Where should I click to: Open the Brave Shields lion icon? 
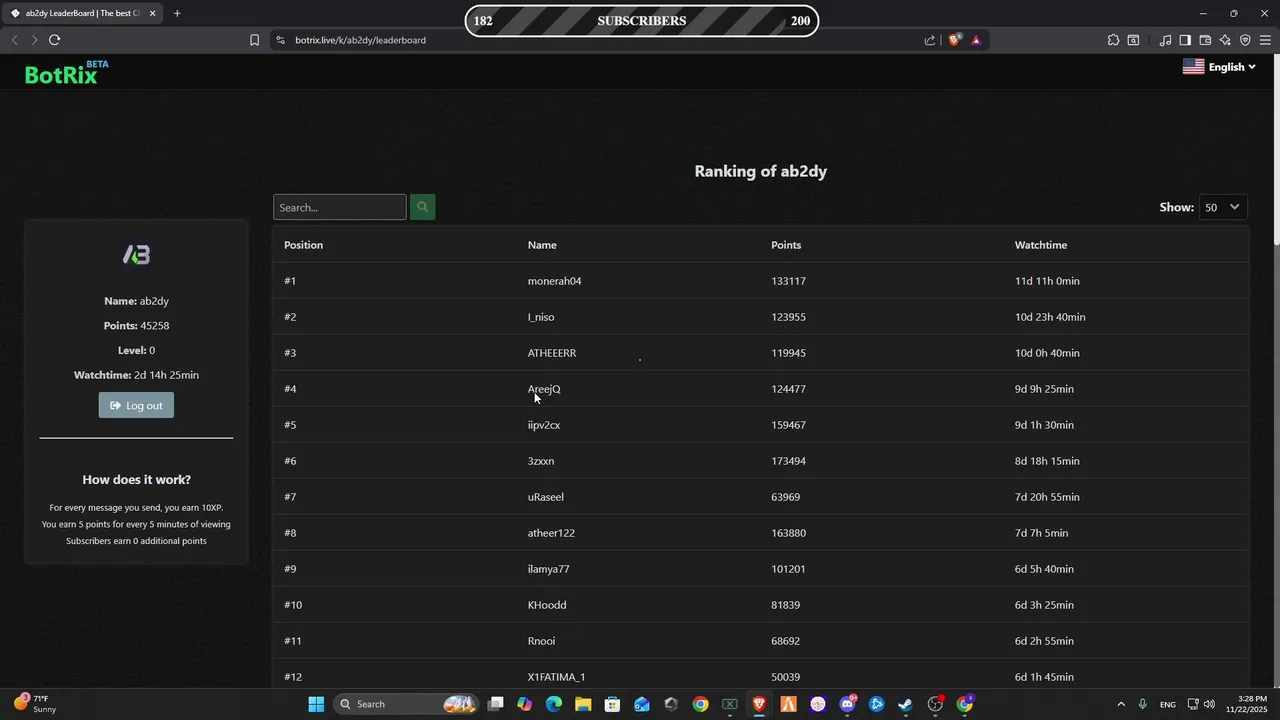point(955,40)
